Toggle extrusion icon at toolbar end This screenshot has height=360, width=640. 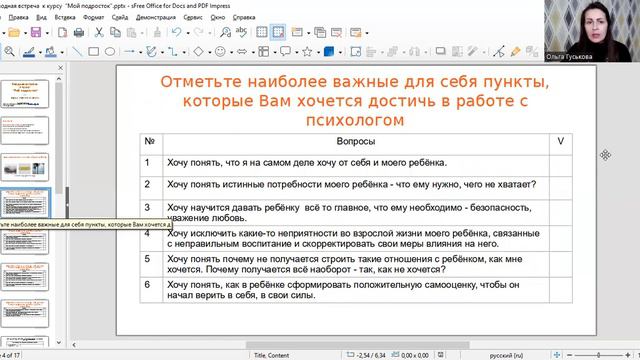tap(532, 51)
